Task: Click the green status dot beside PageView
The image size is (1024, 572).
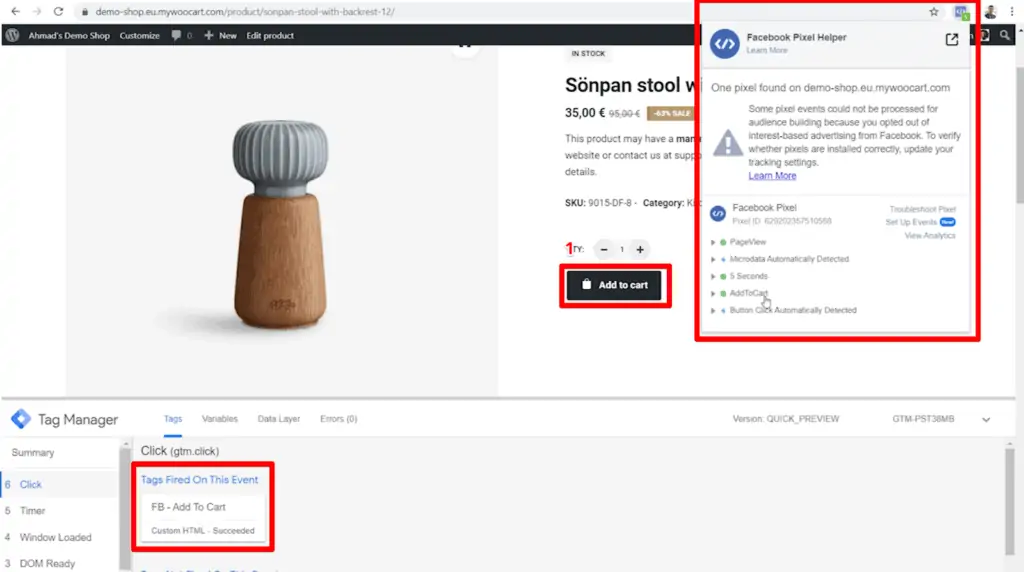Action: coord(723,242)
